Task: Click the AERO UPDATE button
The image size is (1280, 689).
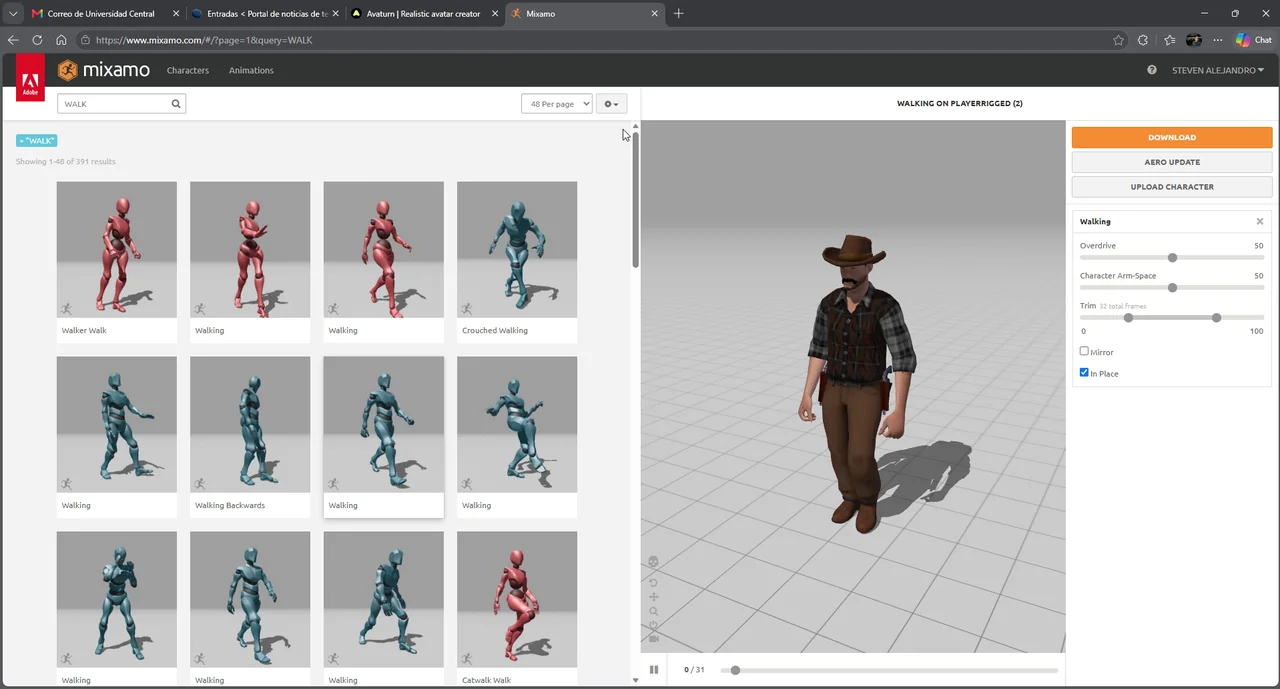Action: pos(1172,162)
